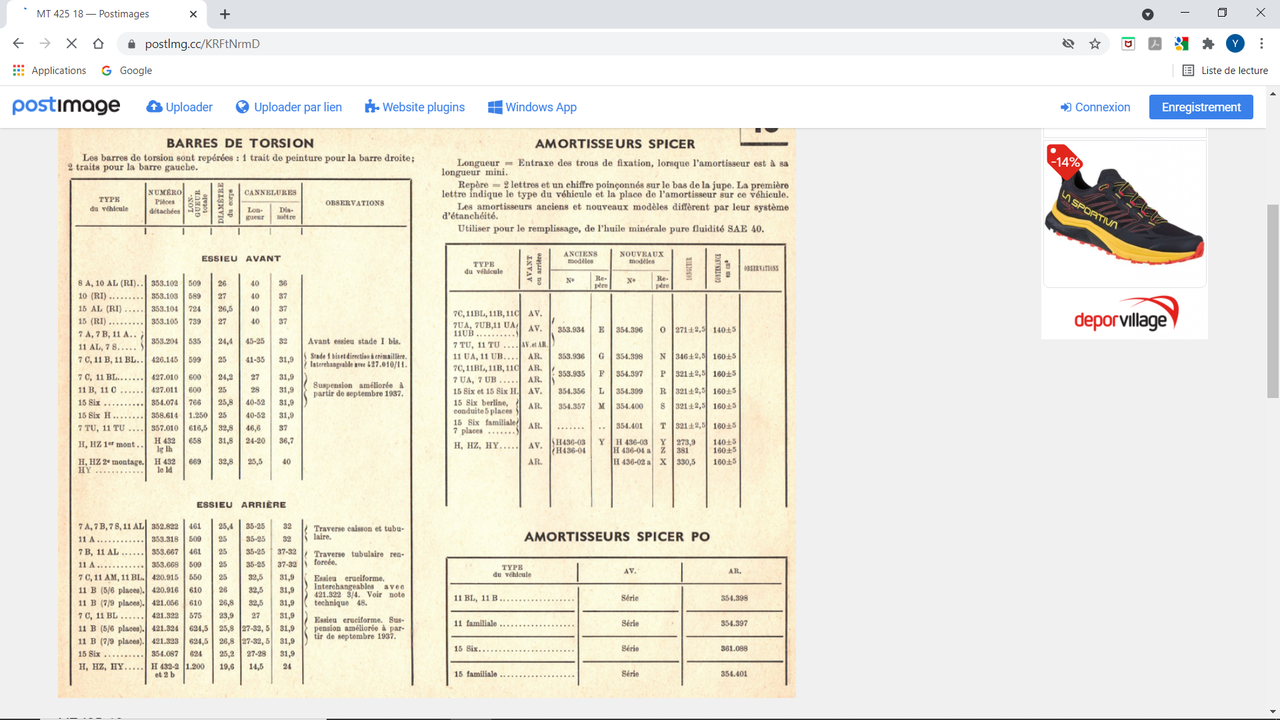The width and height of the screenshot is (1280, 720).
Task: Go back to the previous page
Action: [x=18, y=44]
